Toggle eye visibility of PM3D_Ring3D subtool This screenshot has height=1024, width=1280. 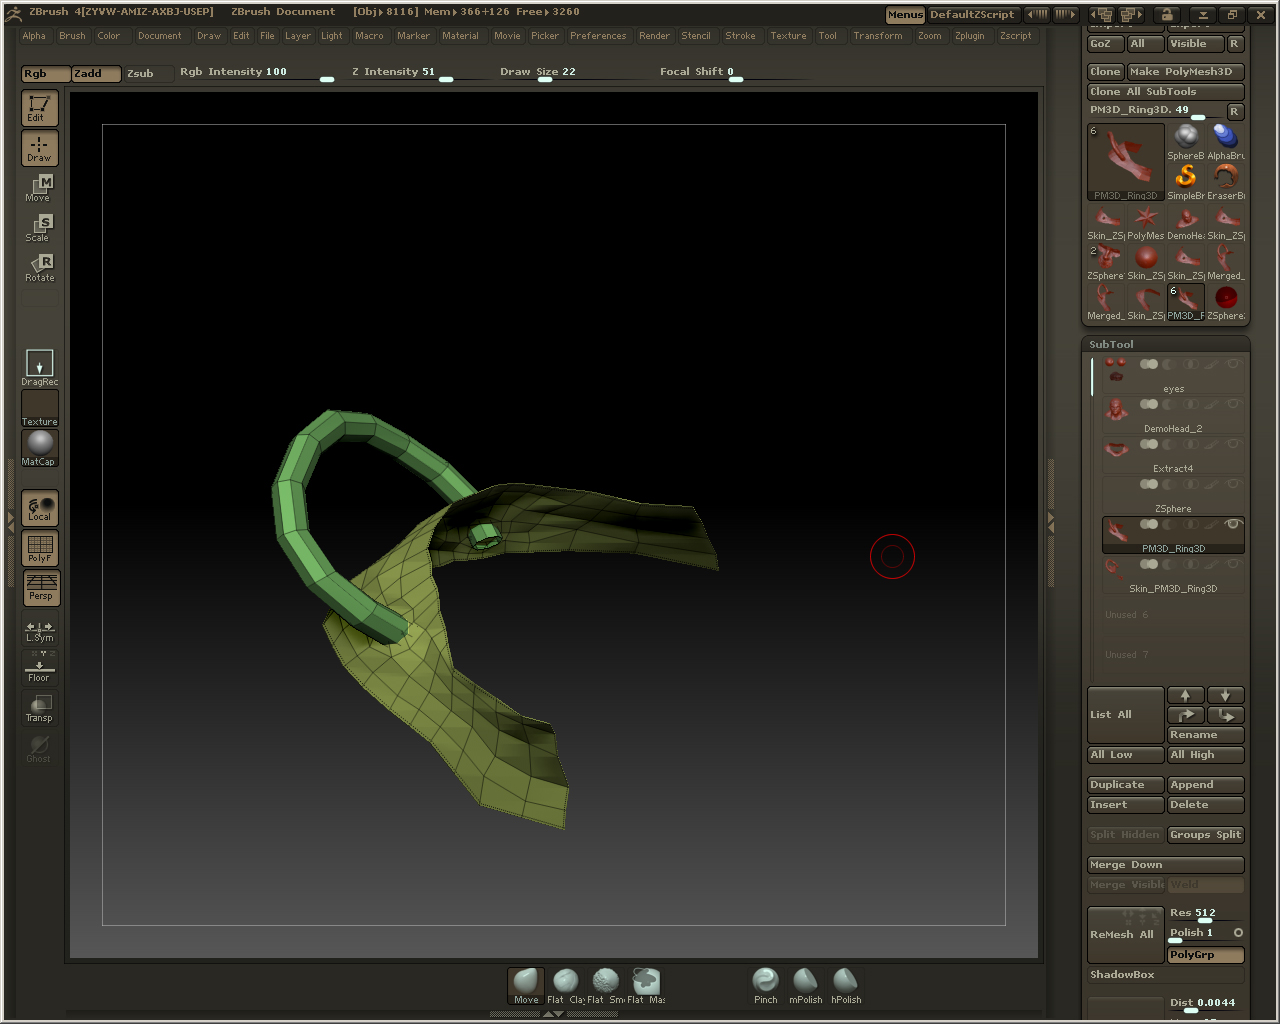tap(1233, 524)
